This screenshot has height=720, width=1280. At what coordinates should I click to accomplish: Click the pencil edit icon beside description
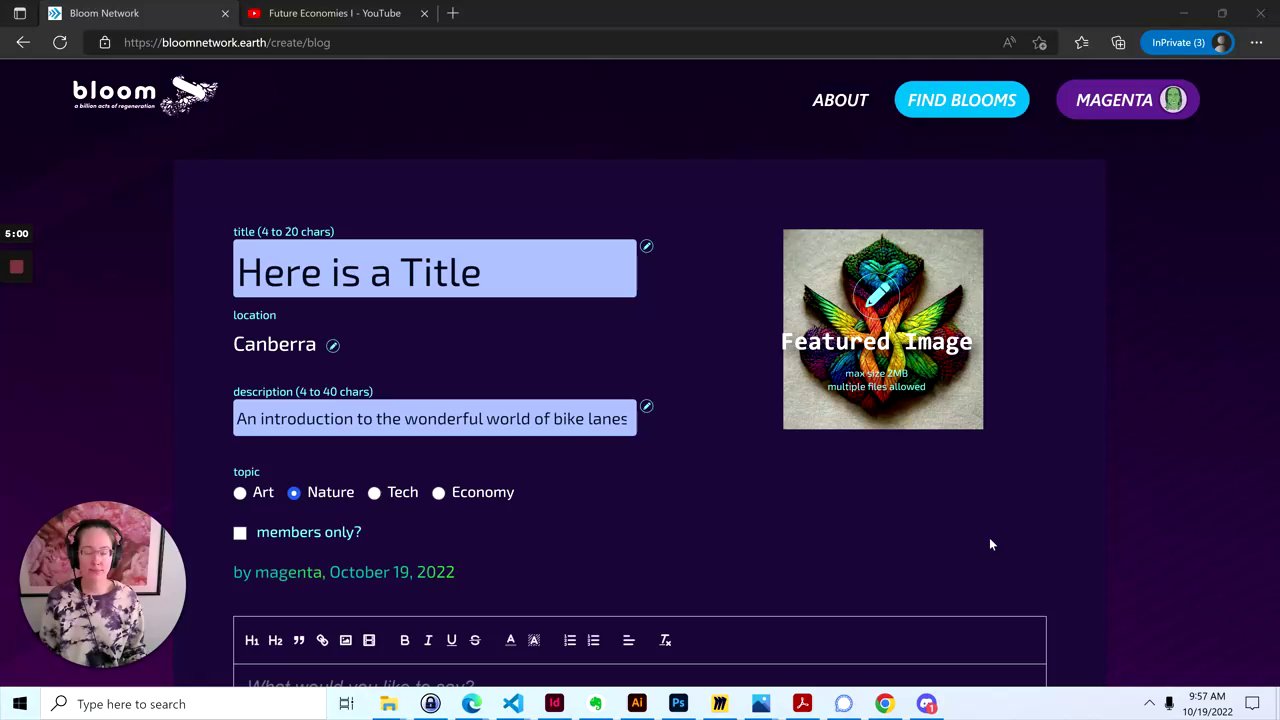[646, 406]
